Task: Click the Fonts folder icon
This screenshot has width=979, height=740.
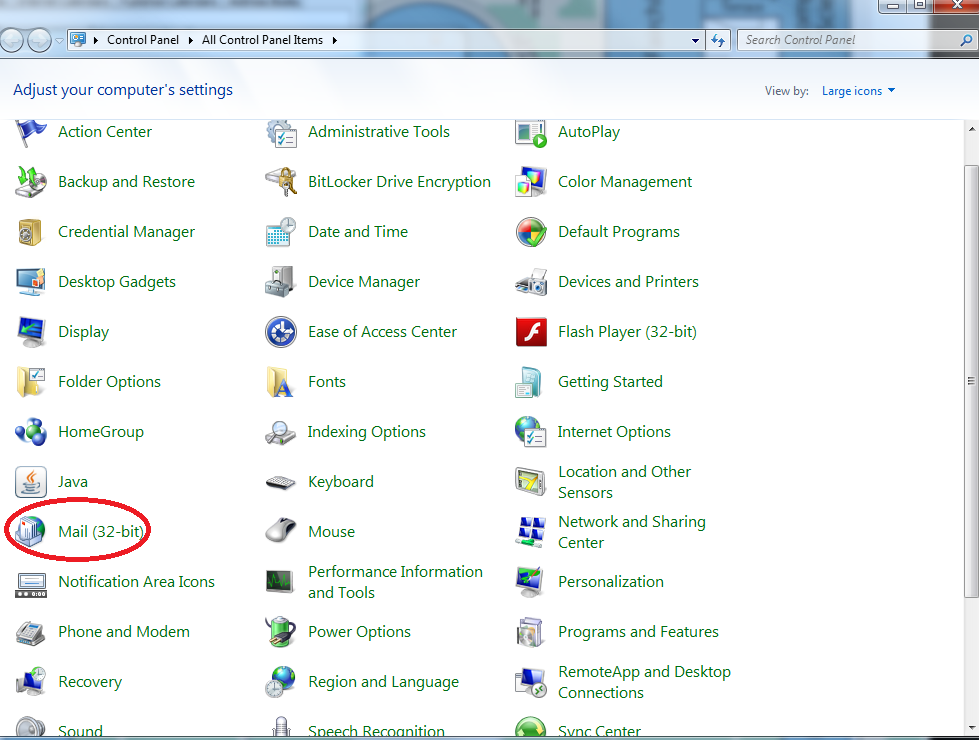Action: click(281, 382)
